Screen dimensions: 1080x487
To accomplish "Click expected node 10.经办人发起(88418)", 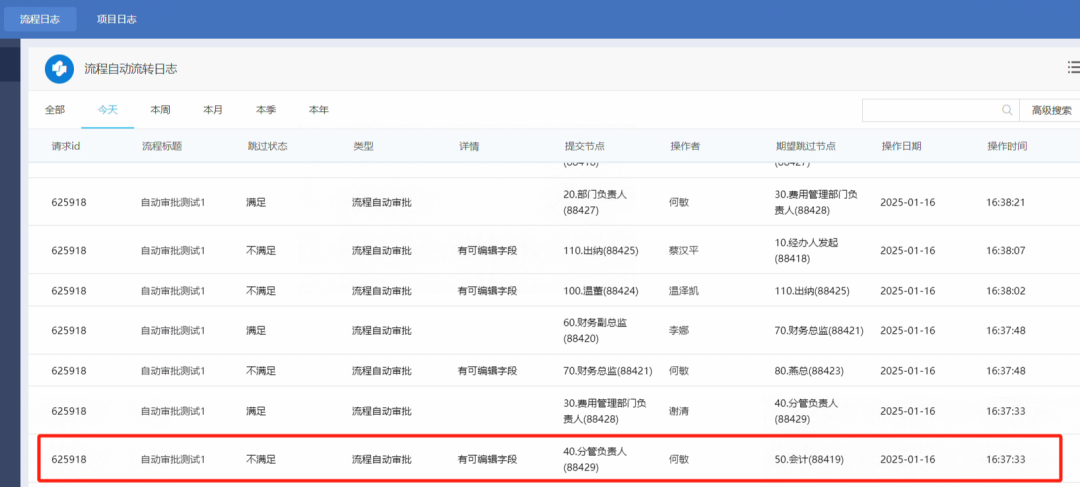I will (807, 251).
